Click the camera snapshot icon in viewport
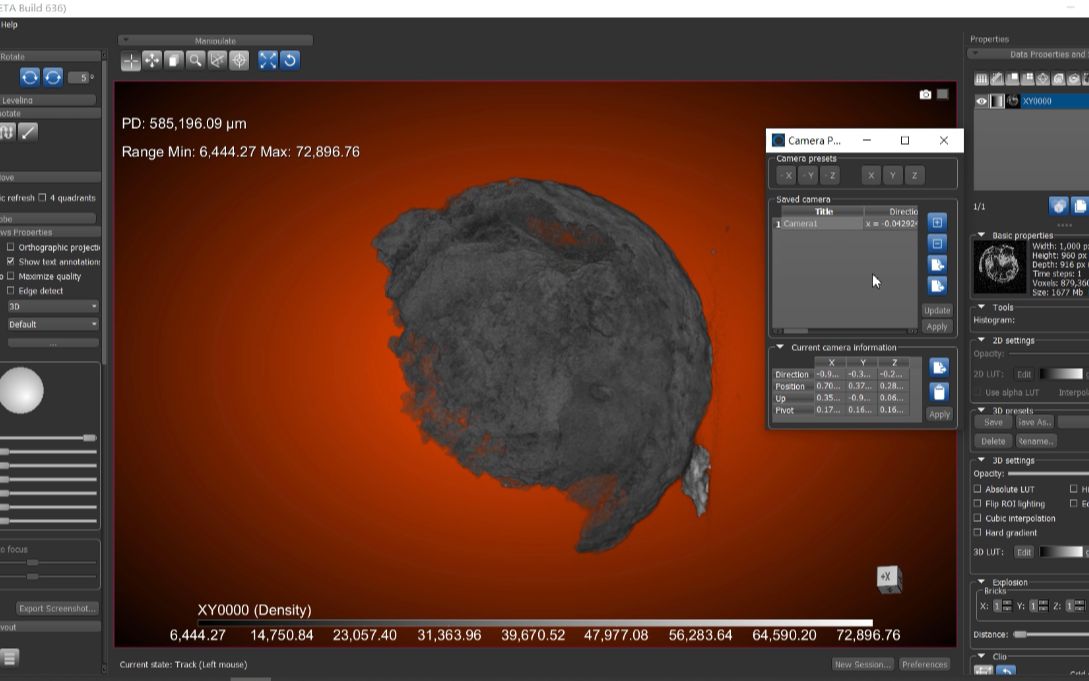Viewport: 1089px width, 681px height. pos(925,94)
